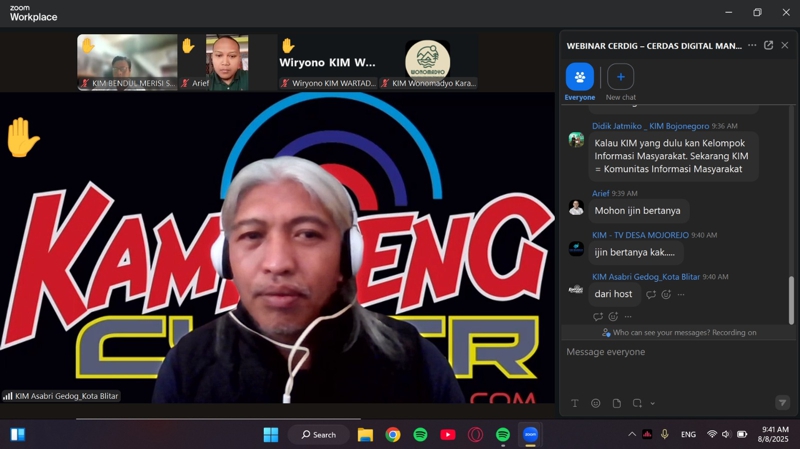More actions beside the 'dari host' bubble
Viewport: 800px width, 449px height.
click(681, 294)
